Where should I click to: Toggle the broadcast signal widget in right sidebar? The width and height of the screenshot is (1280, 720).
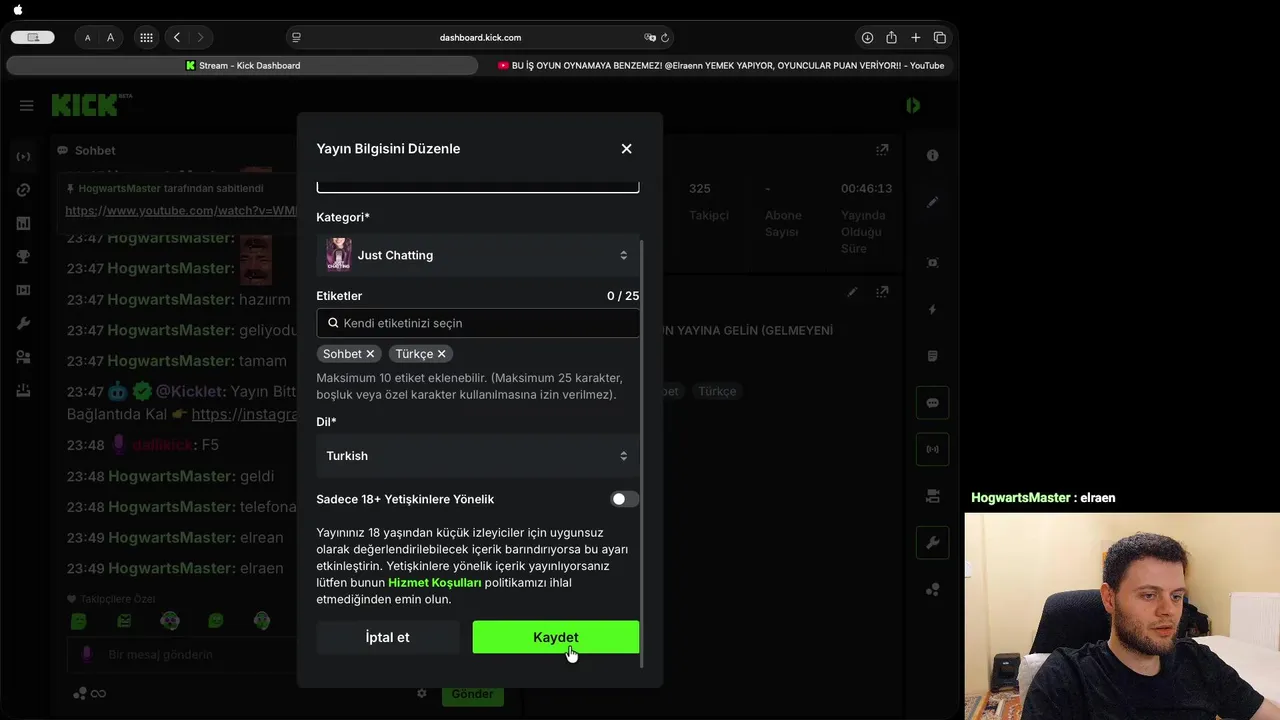pyautogui.click(x=932, y=449)
